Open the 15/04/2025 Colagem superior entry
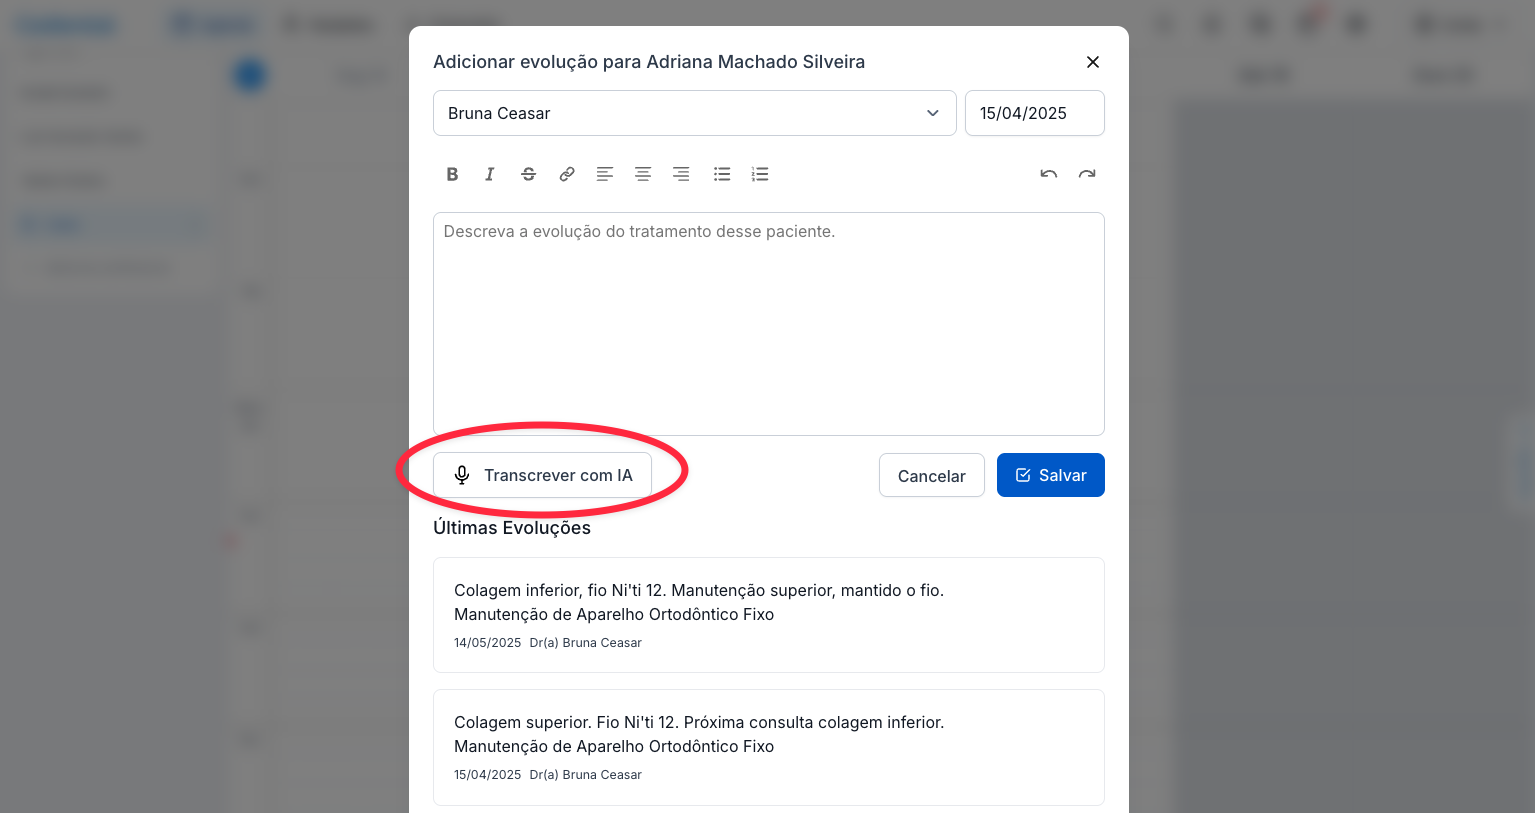Viewport: 1535px width, 813px height. tap(768, 746)
